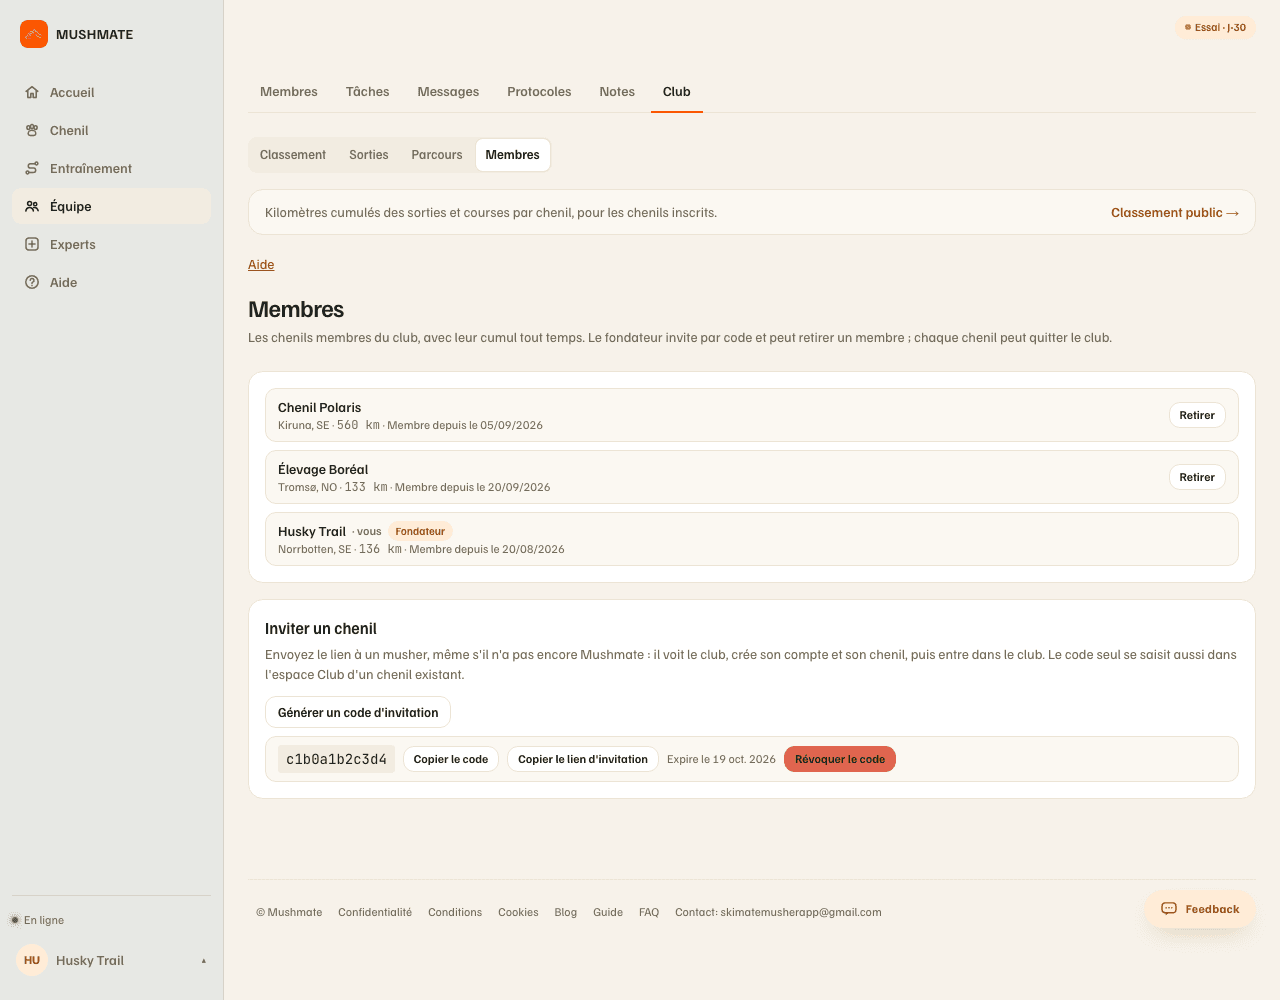Open the Guide footer link
The image size is (1280, 1000).
[608, 912]
